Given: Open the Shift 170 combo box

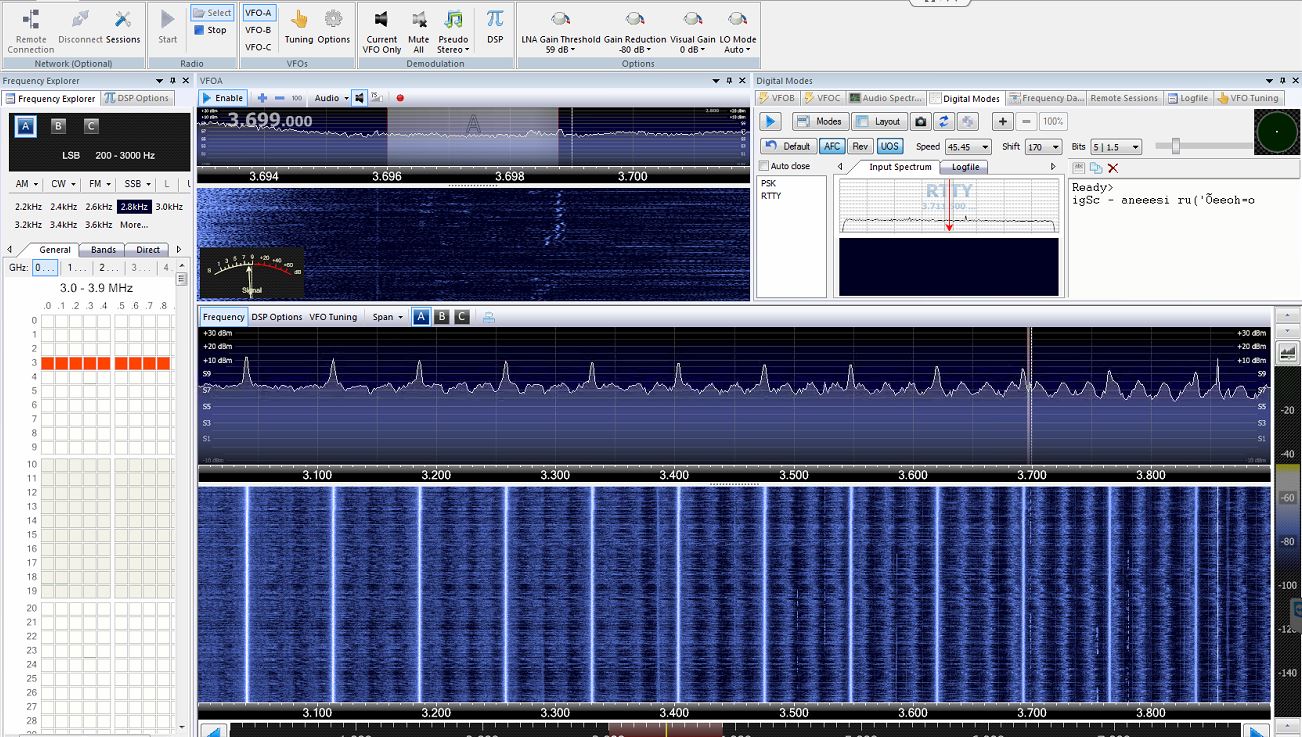Looking at the screenshot, I should (x=1043, y=147).
